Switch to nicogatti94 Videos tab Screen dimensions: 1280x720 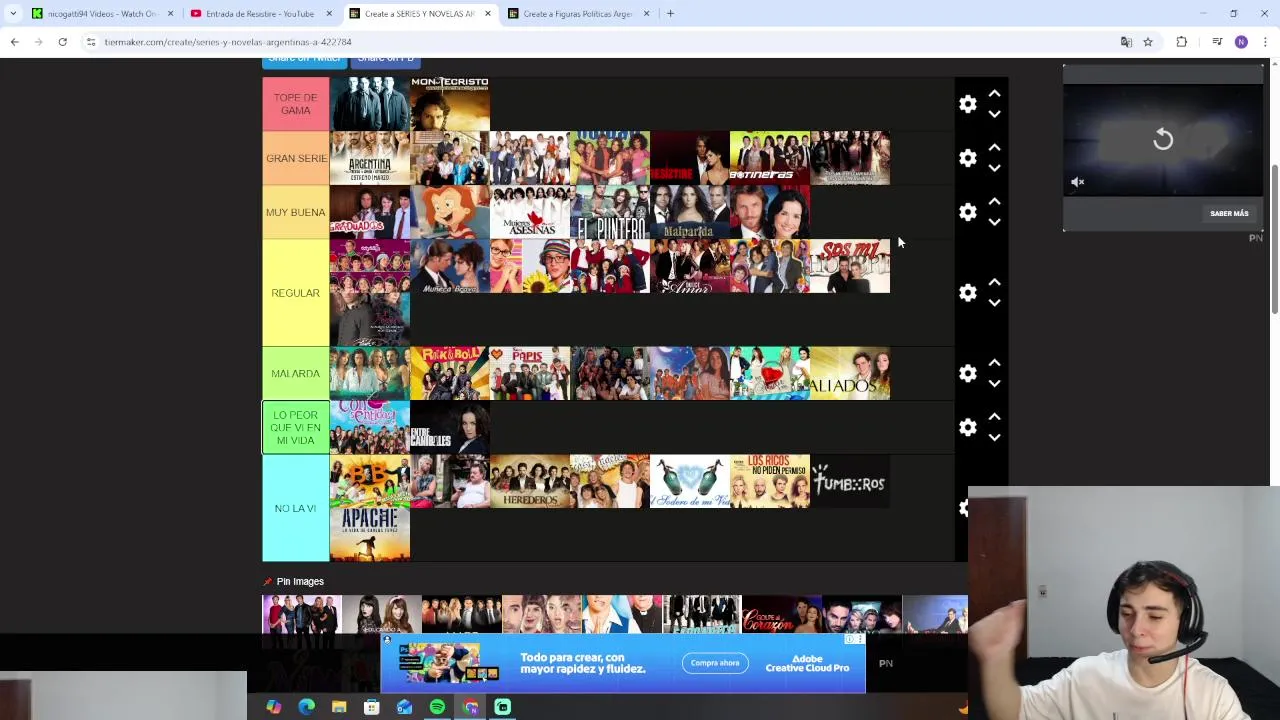(x=103, y=14)
